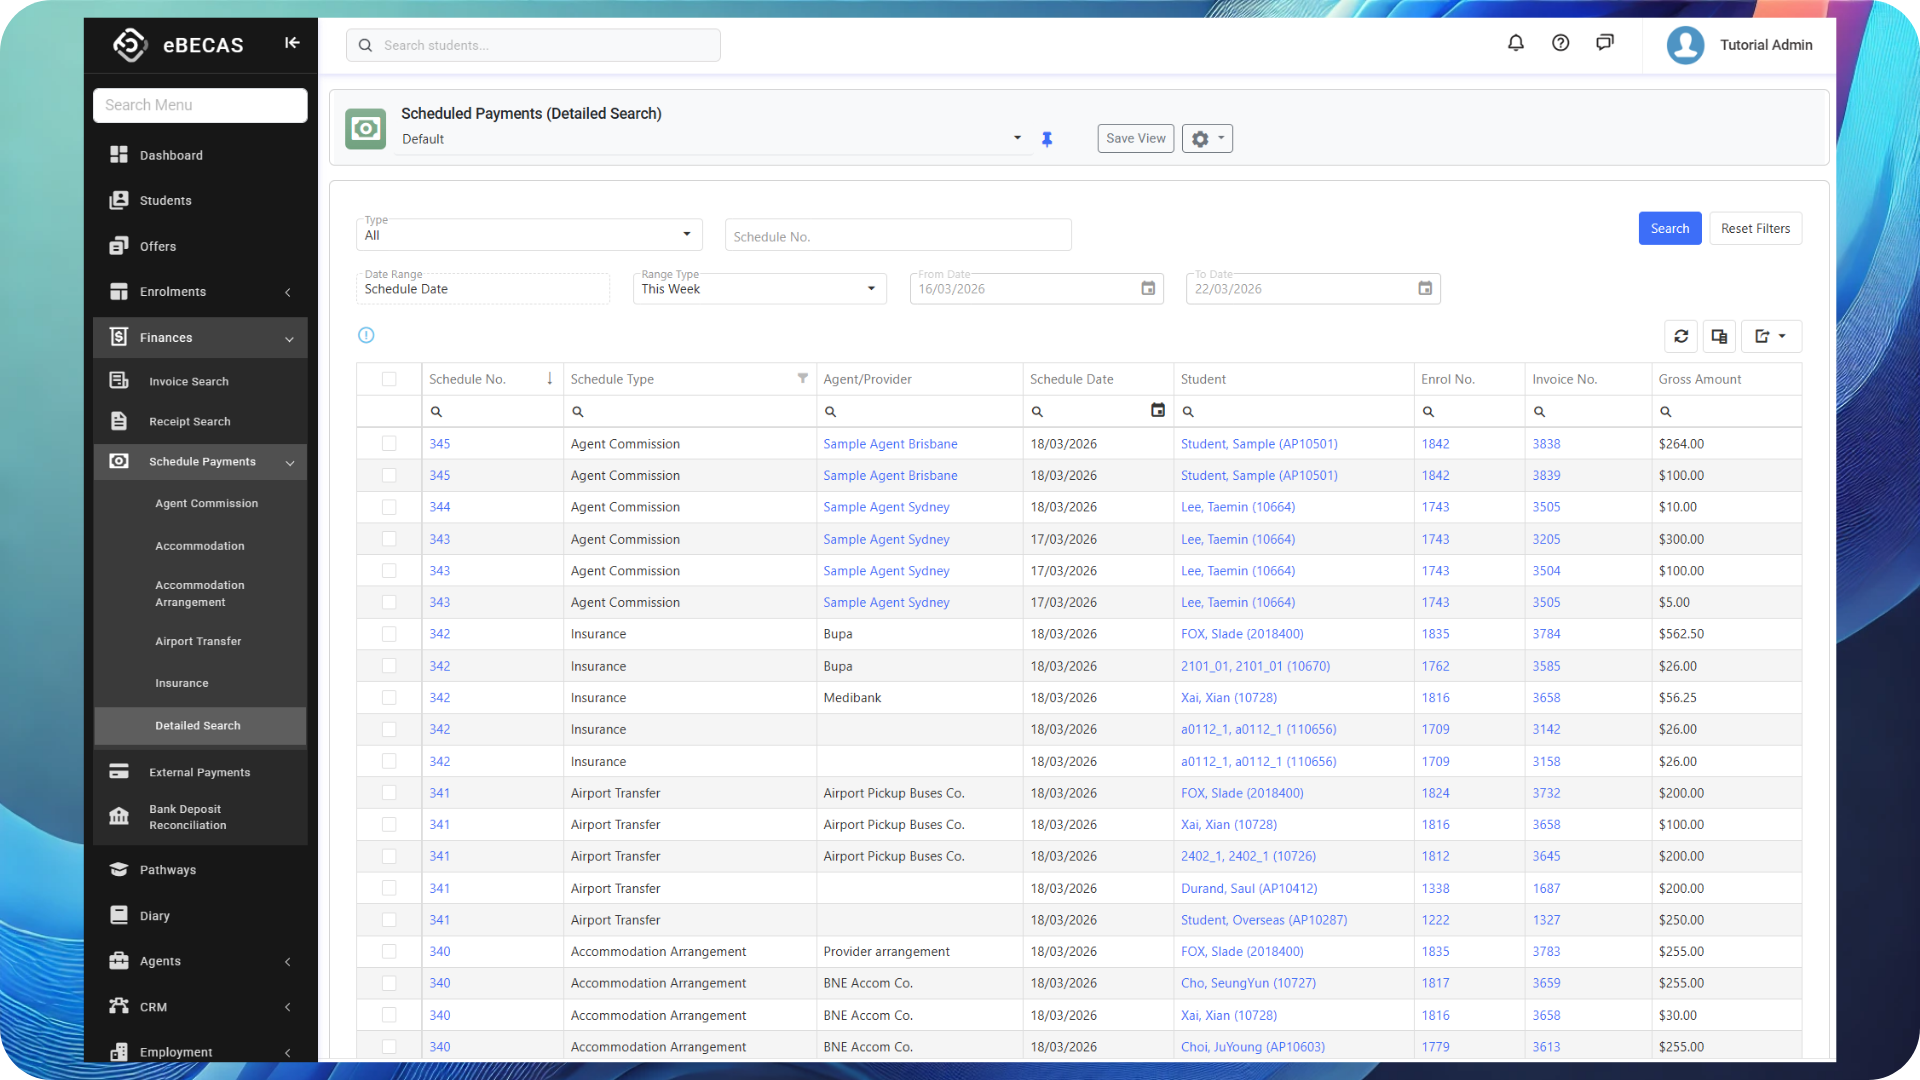Collapse the sidebar with the arrow icon

coord(292,43)
